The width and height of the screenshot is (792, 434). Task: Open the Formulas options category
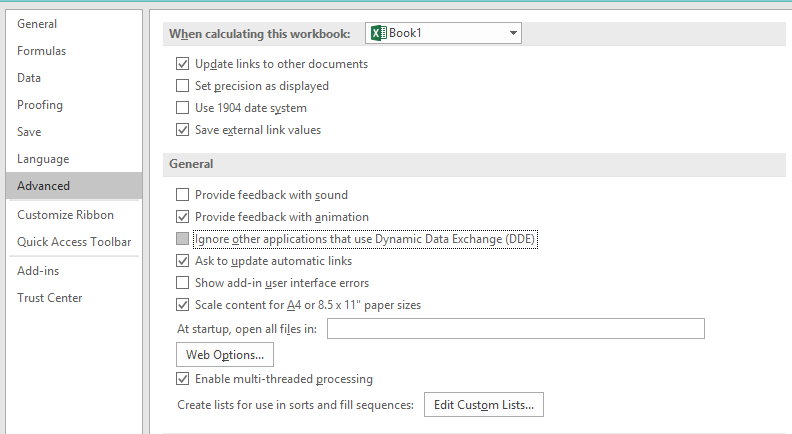[74, 51]
